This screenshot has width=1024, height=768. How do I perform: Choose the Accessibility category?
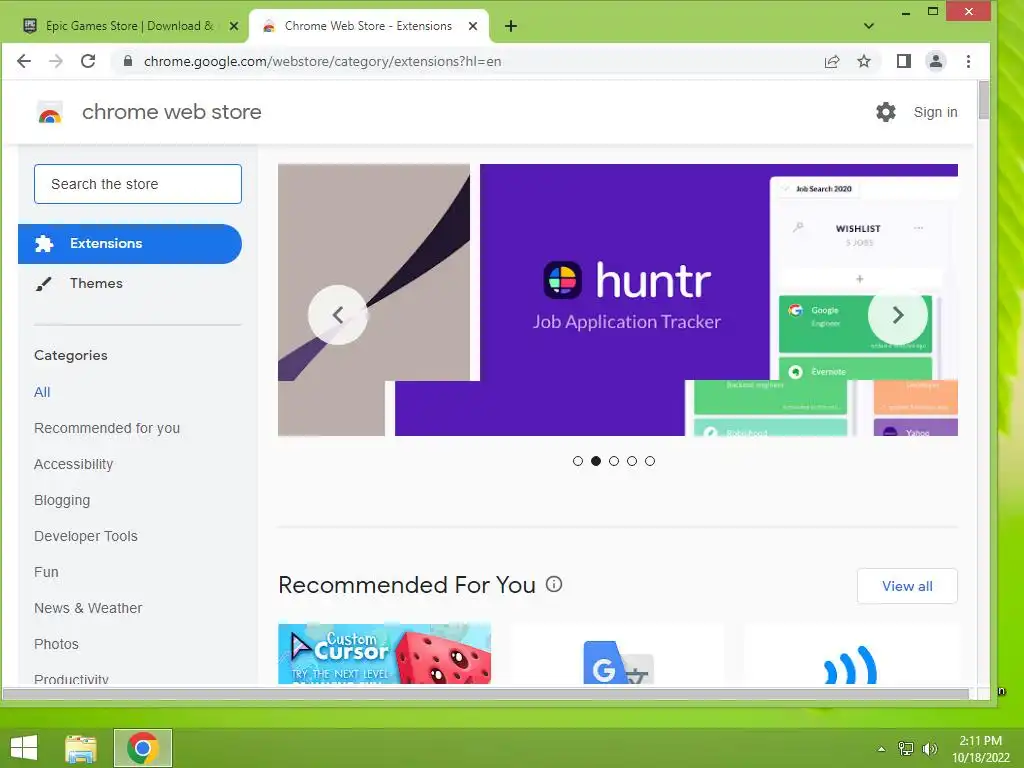(x=74, y=464)
